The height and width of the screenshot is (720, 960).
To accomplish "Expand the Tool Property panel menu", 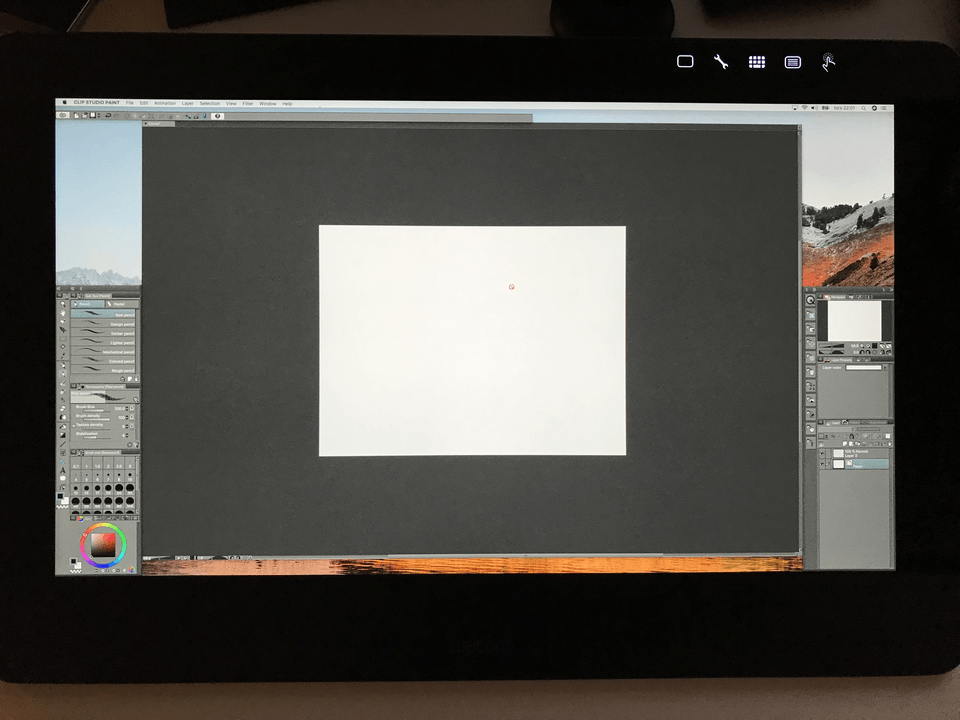I will pos(74,386).
